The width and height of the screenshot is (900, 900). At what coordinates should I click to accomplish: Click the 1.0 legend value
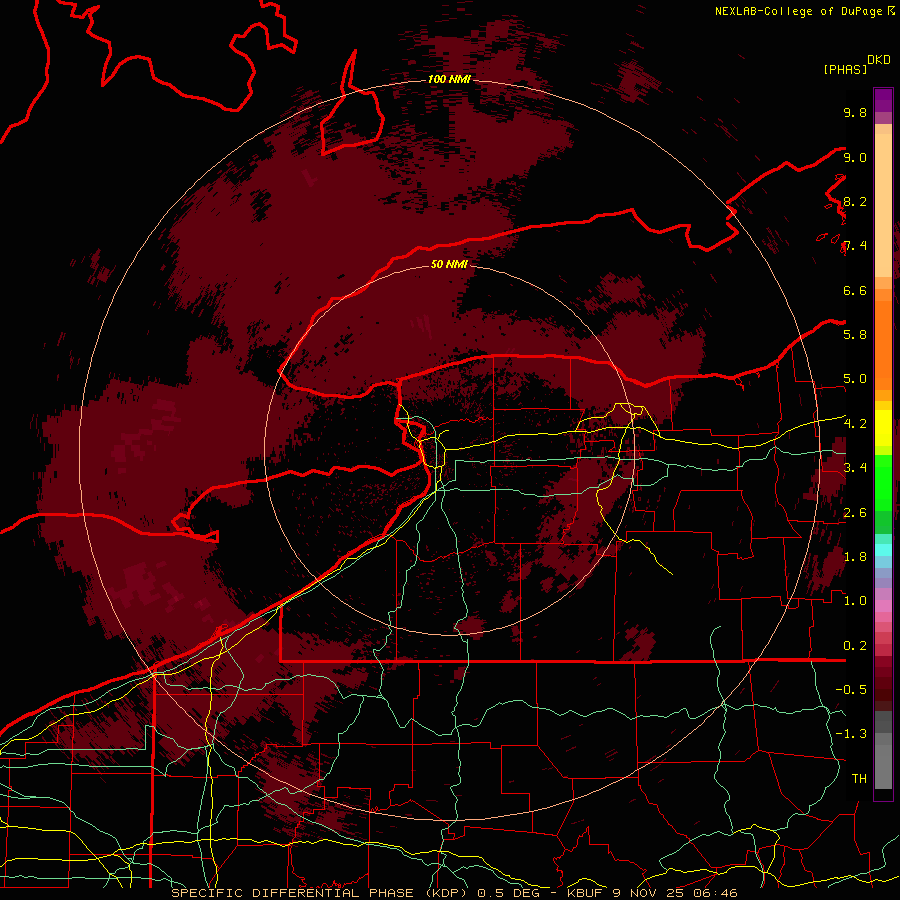click(x=855, y=600)
